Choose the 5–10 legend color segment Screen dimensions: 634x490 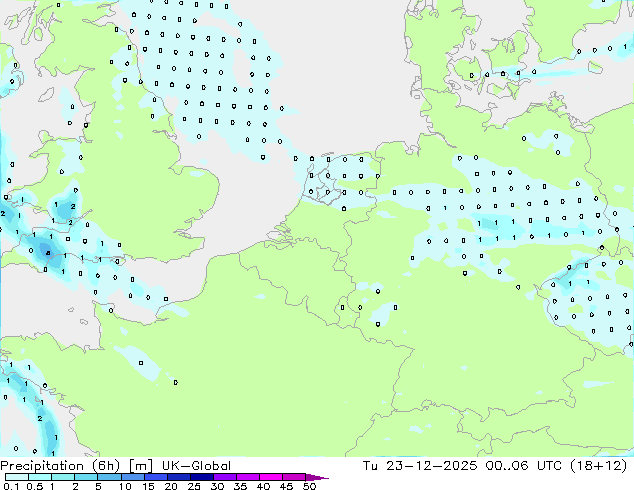[109, 477]
